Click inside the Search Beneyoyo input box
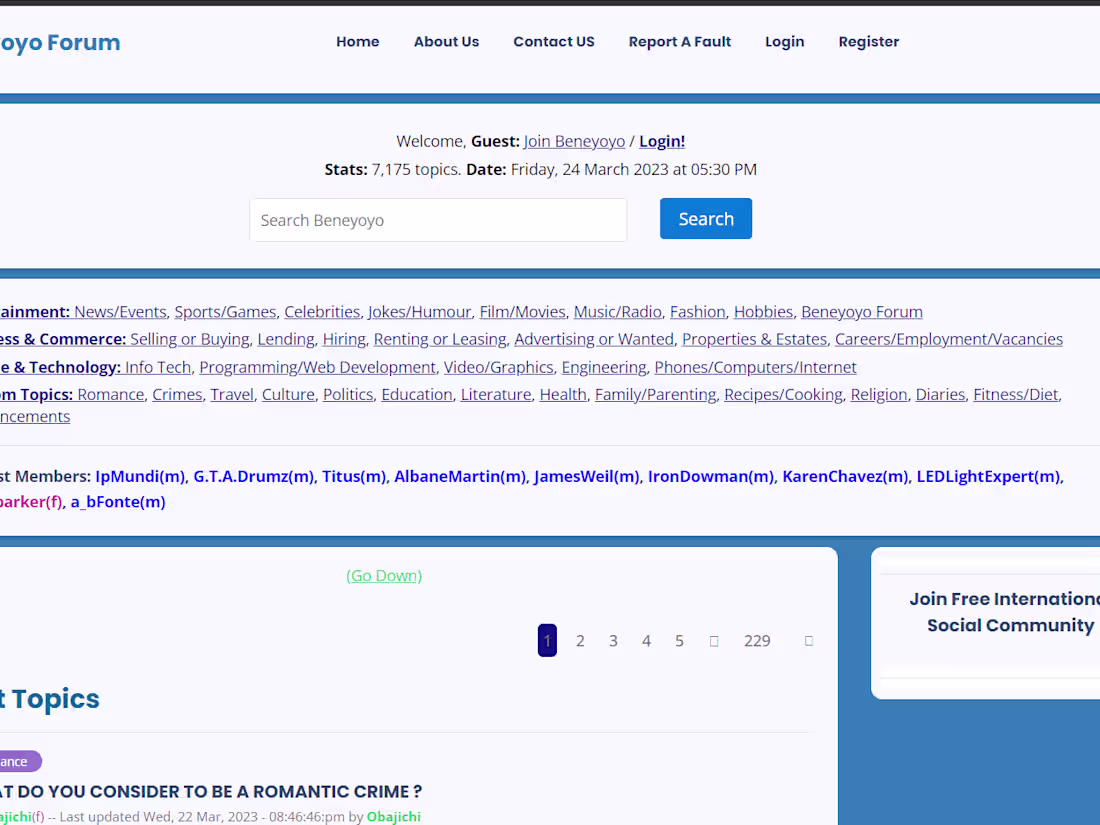 pos(437,219)
